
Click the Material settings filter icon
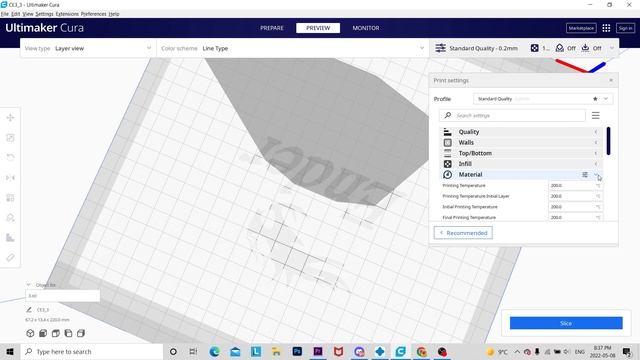tap(584, 175)
